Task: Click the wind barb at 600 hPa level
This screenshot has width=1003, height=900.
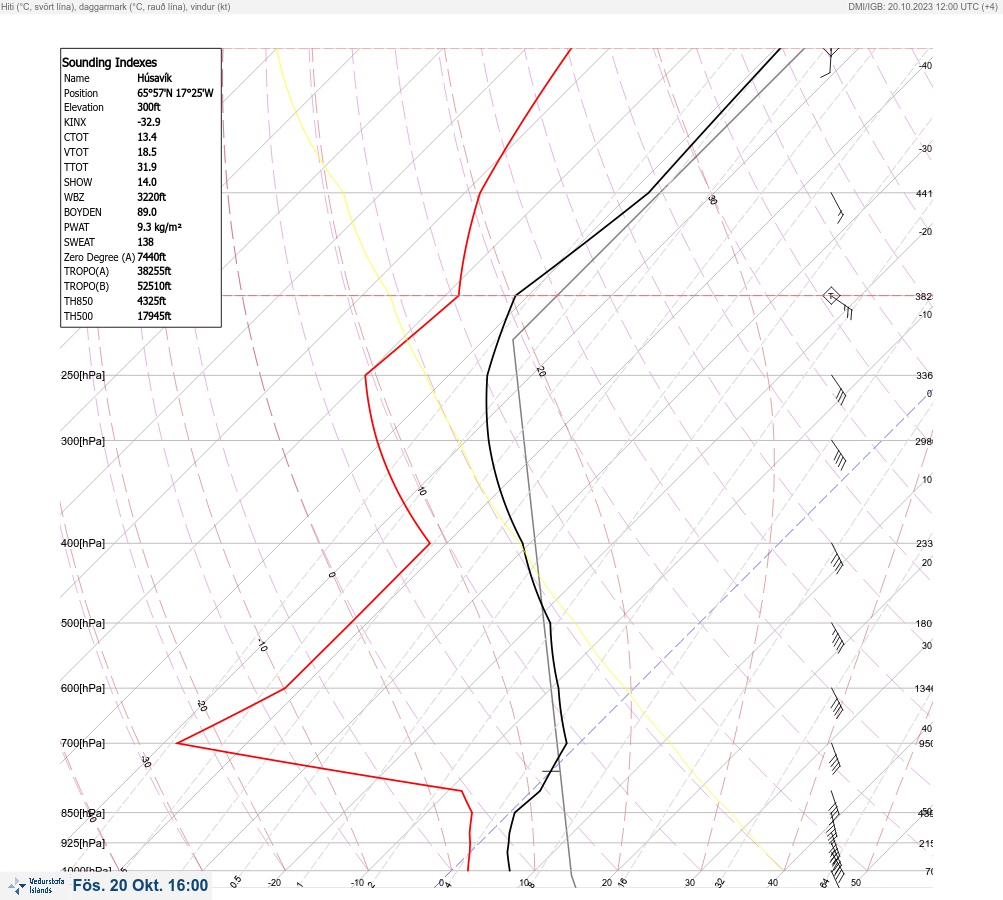Action: 837,703
